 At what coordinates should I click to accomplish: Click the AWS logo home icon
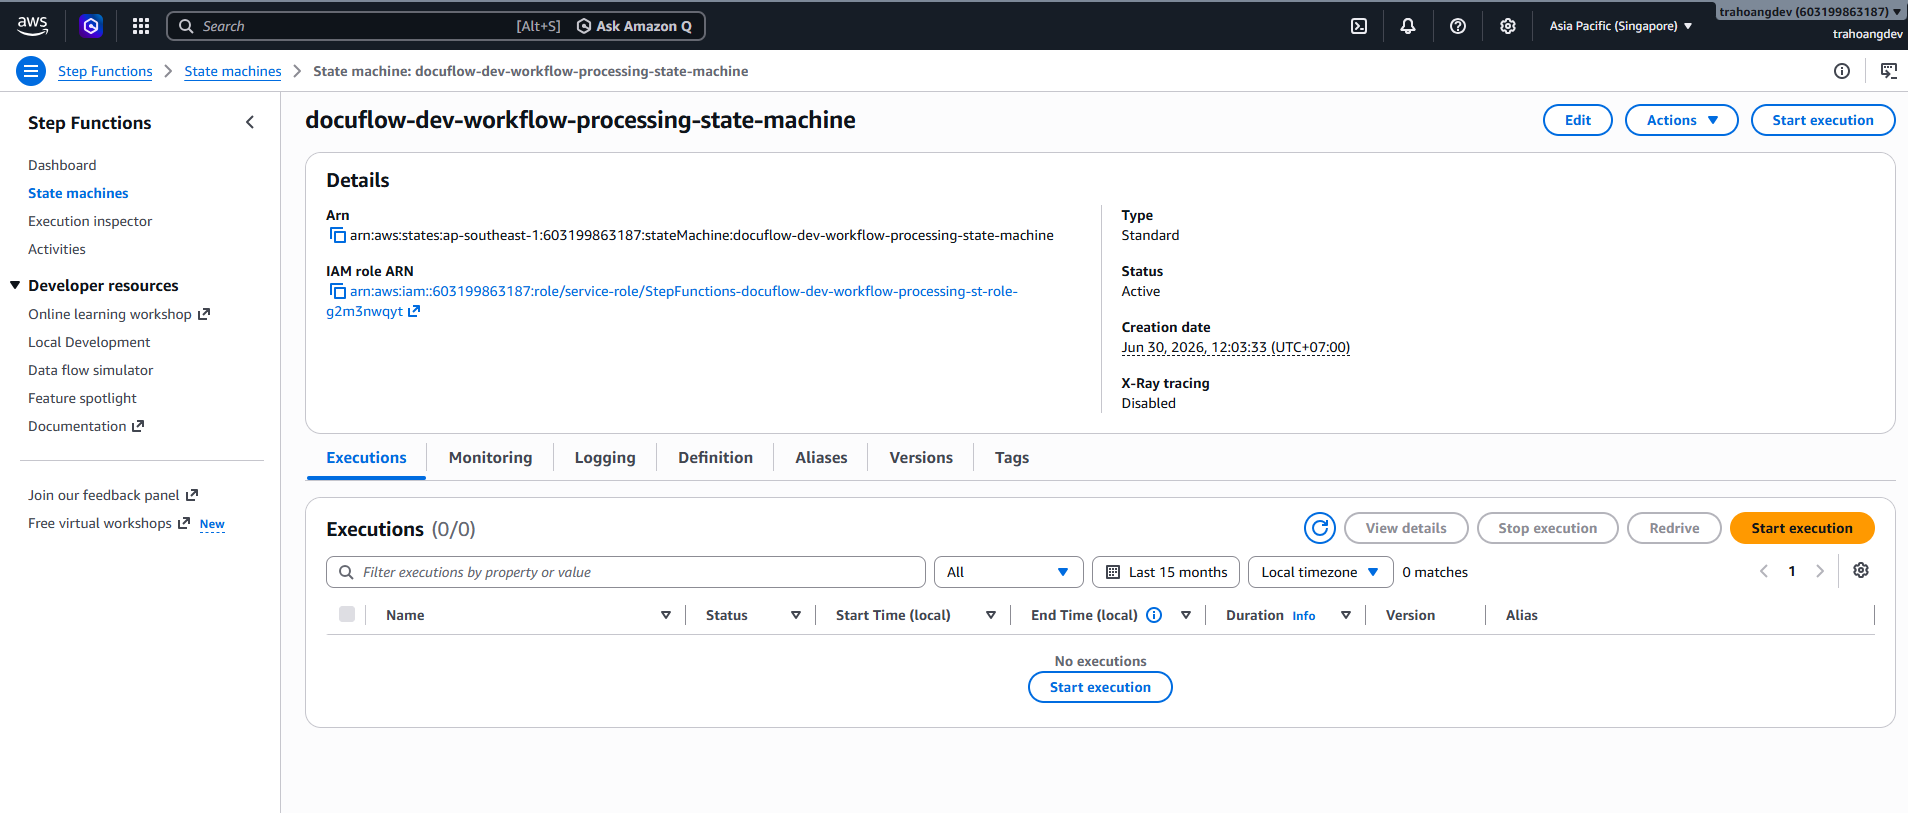32,25
